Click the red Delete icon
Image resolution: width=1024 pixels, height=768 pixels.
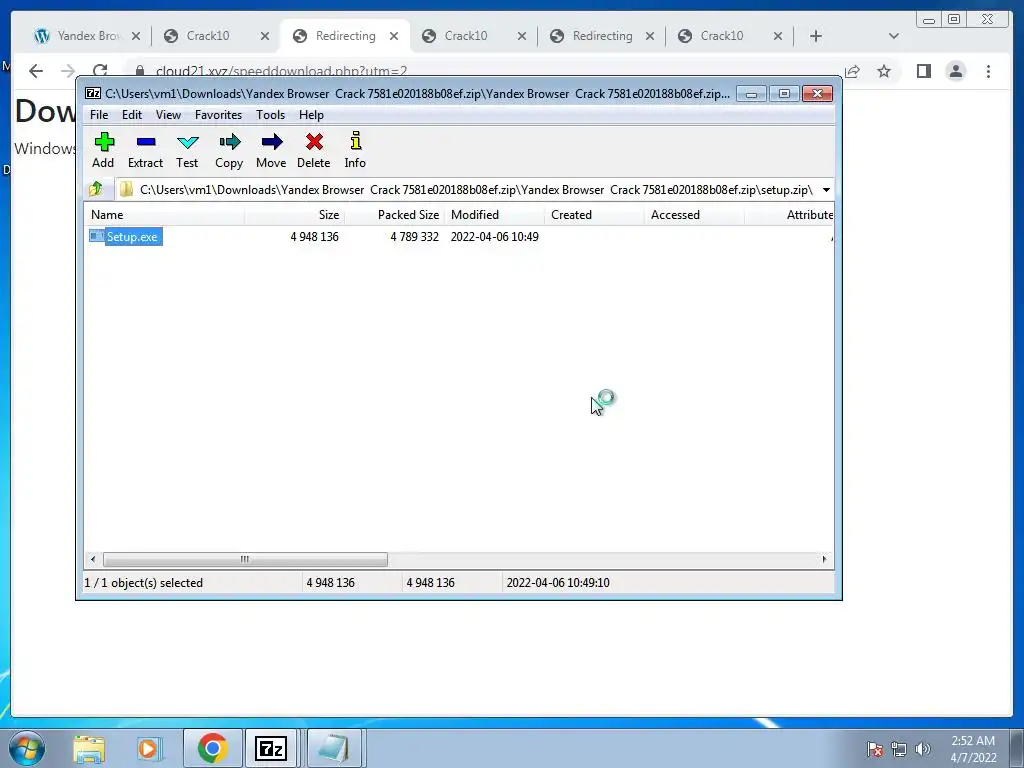tap(313, 150)
